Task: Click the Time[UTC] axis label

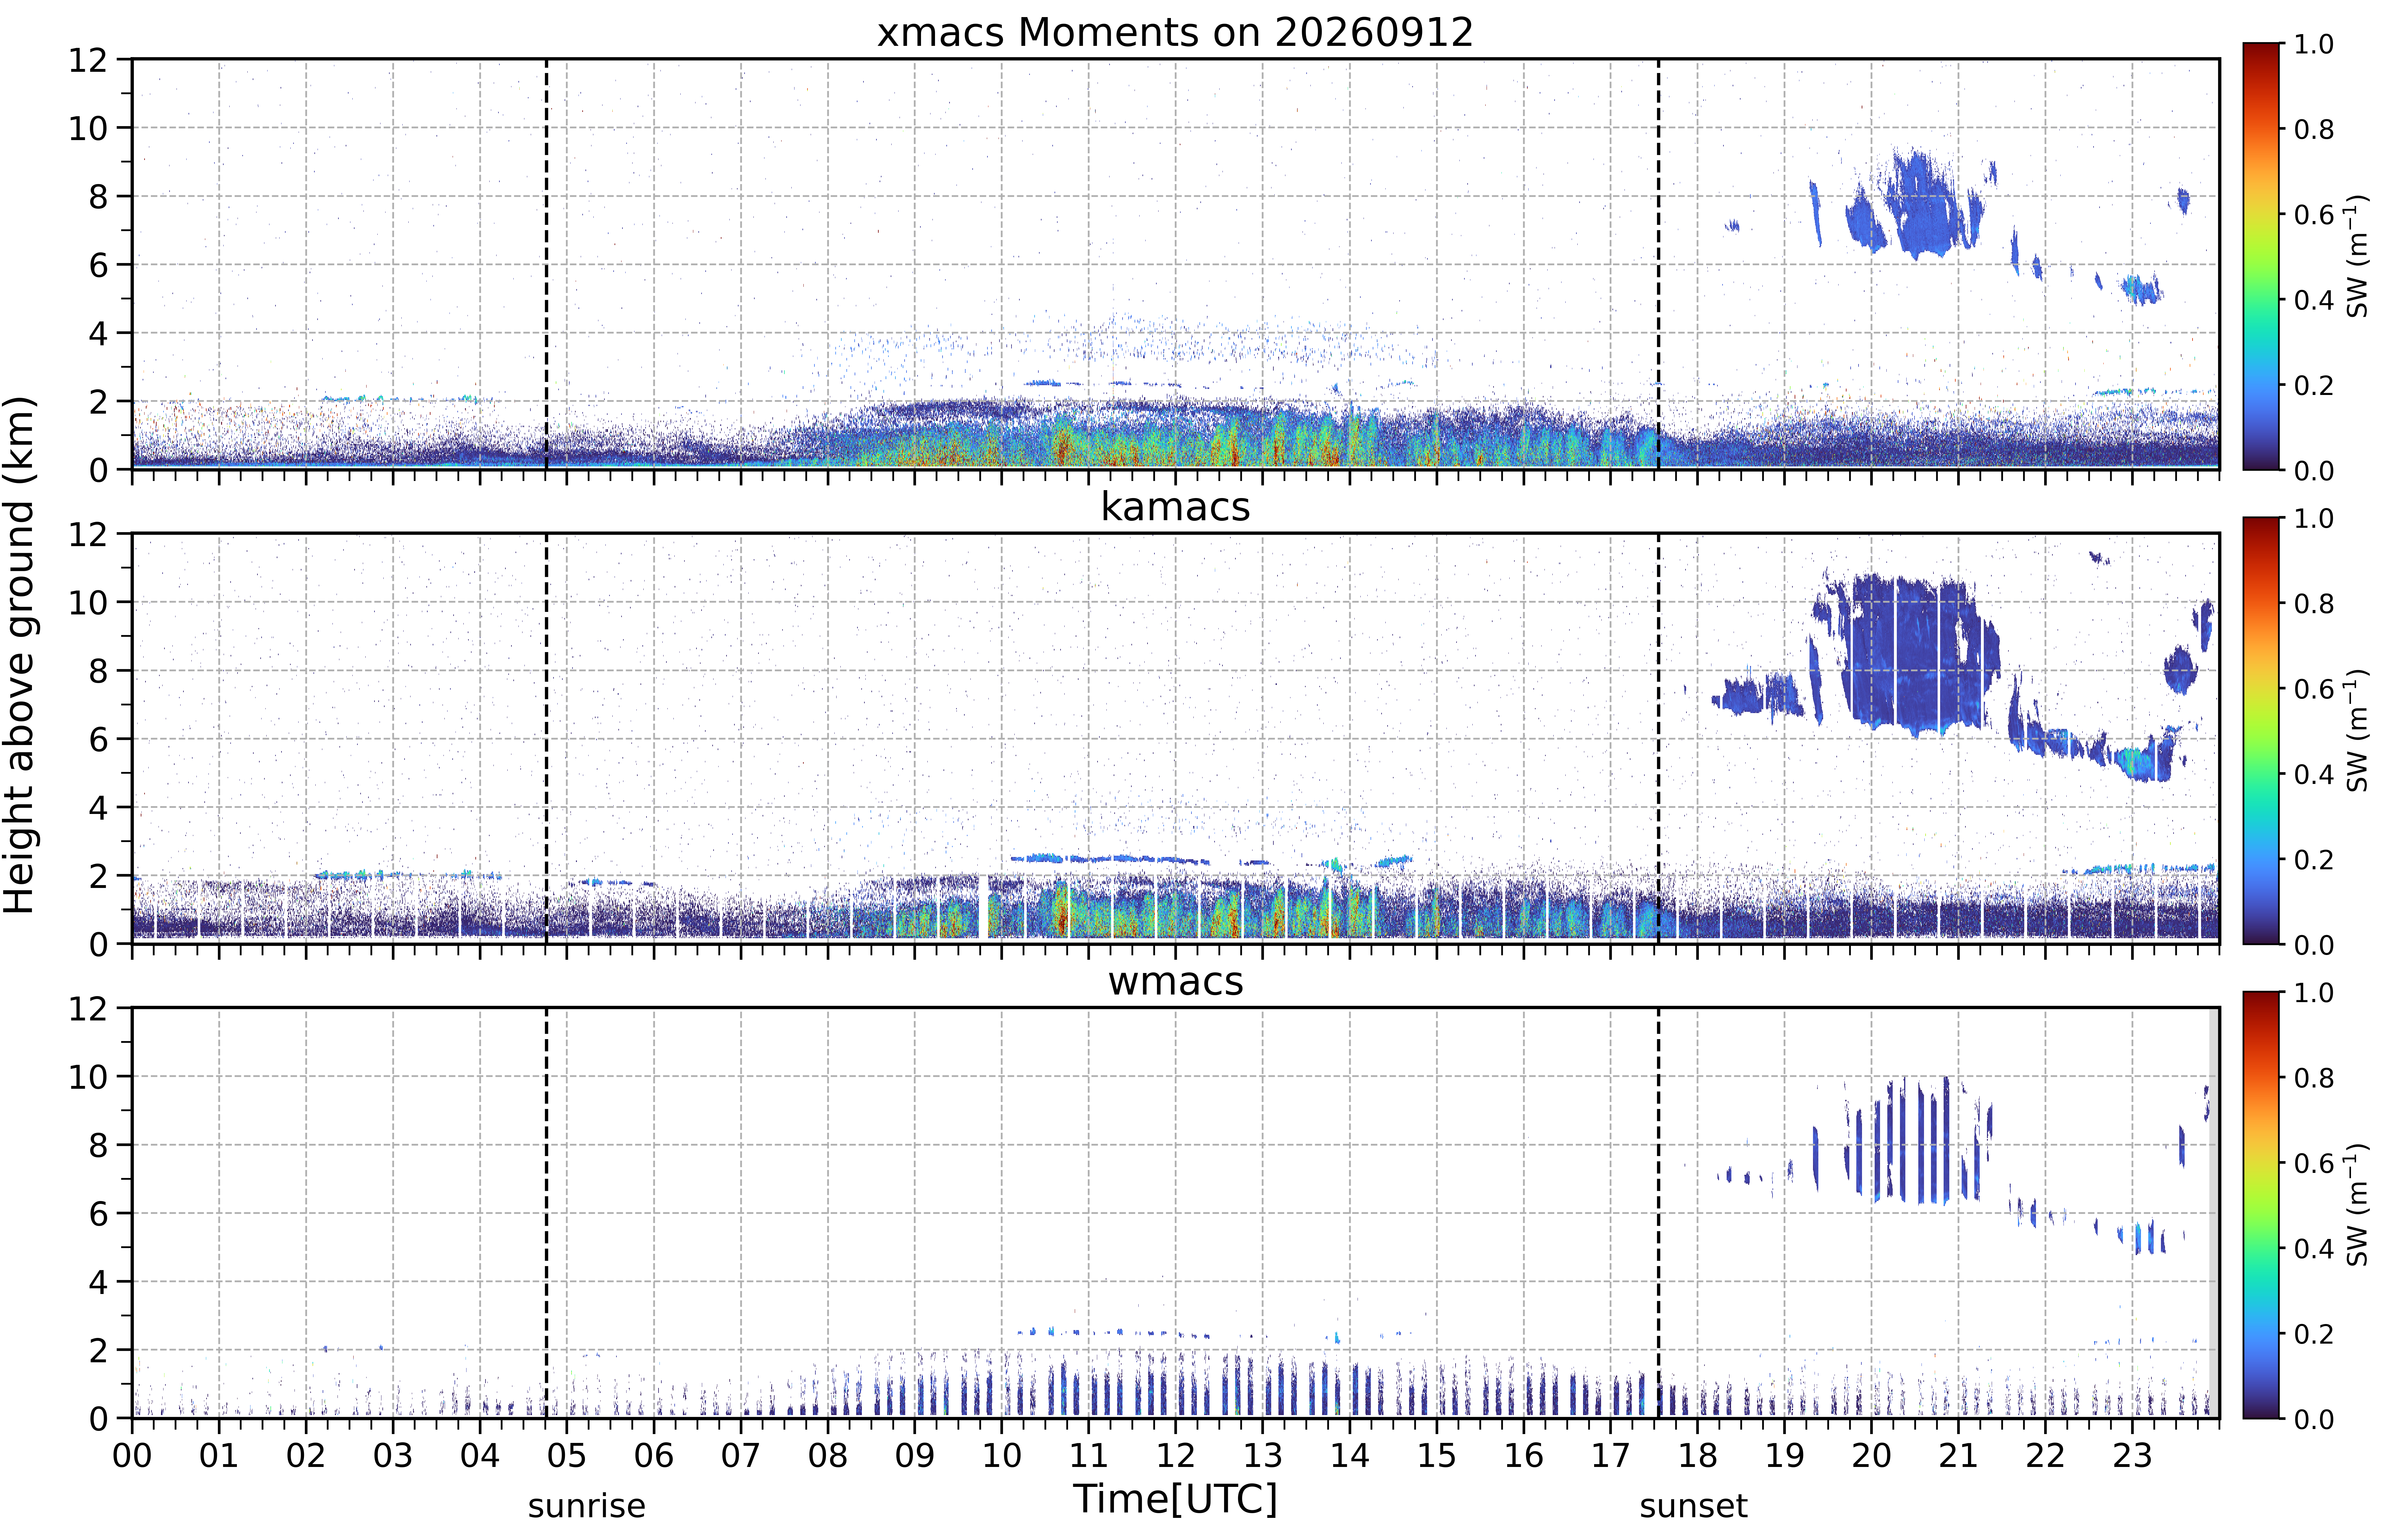Action: click(1175, 1499)
